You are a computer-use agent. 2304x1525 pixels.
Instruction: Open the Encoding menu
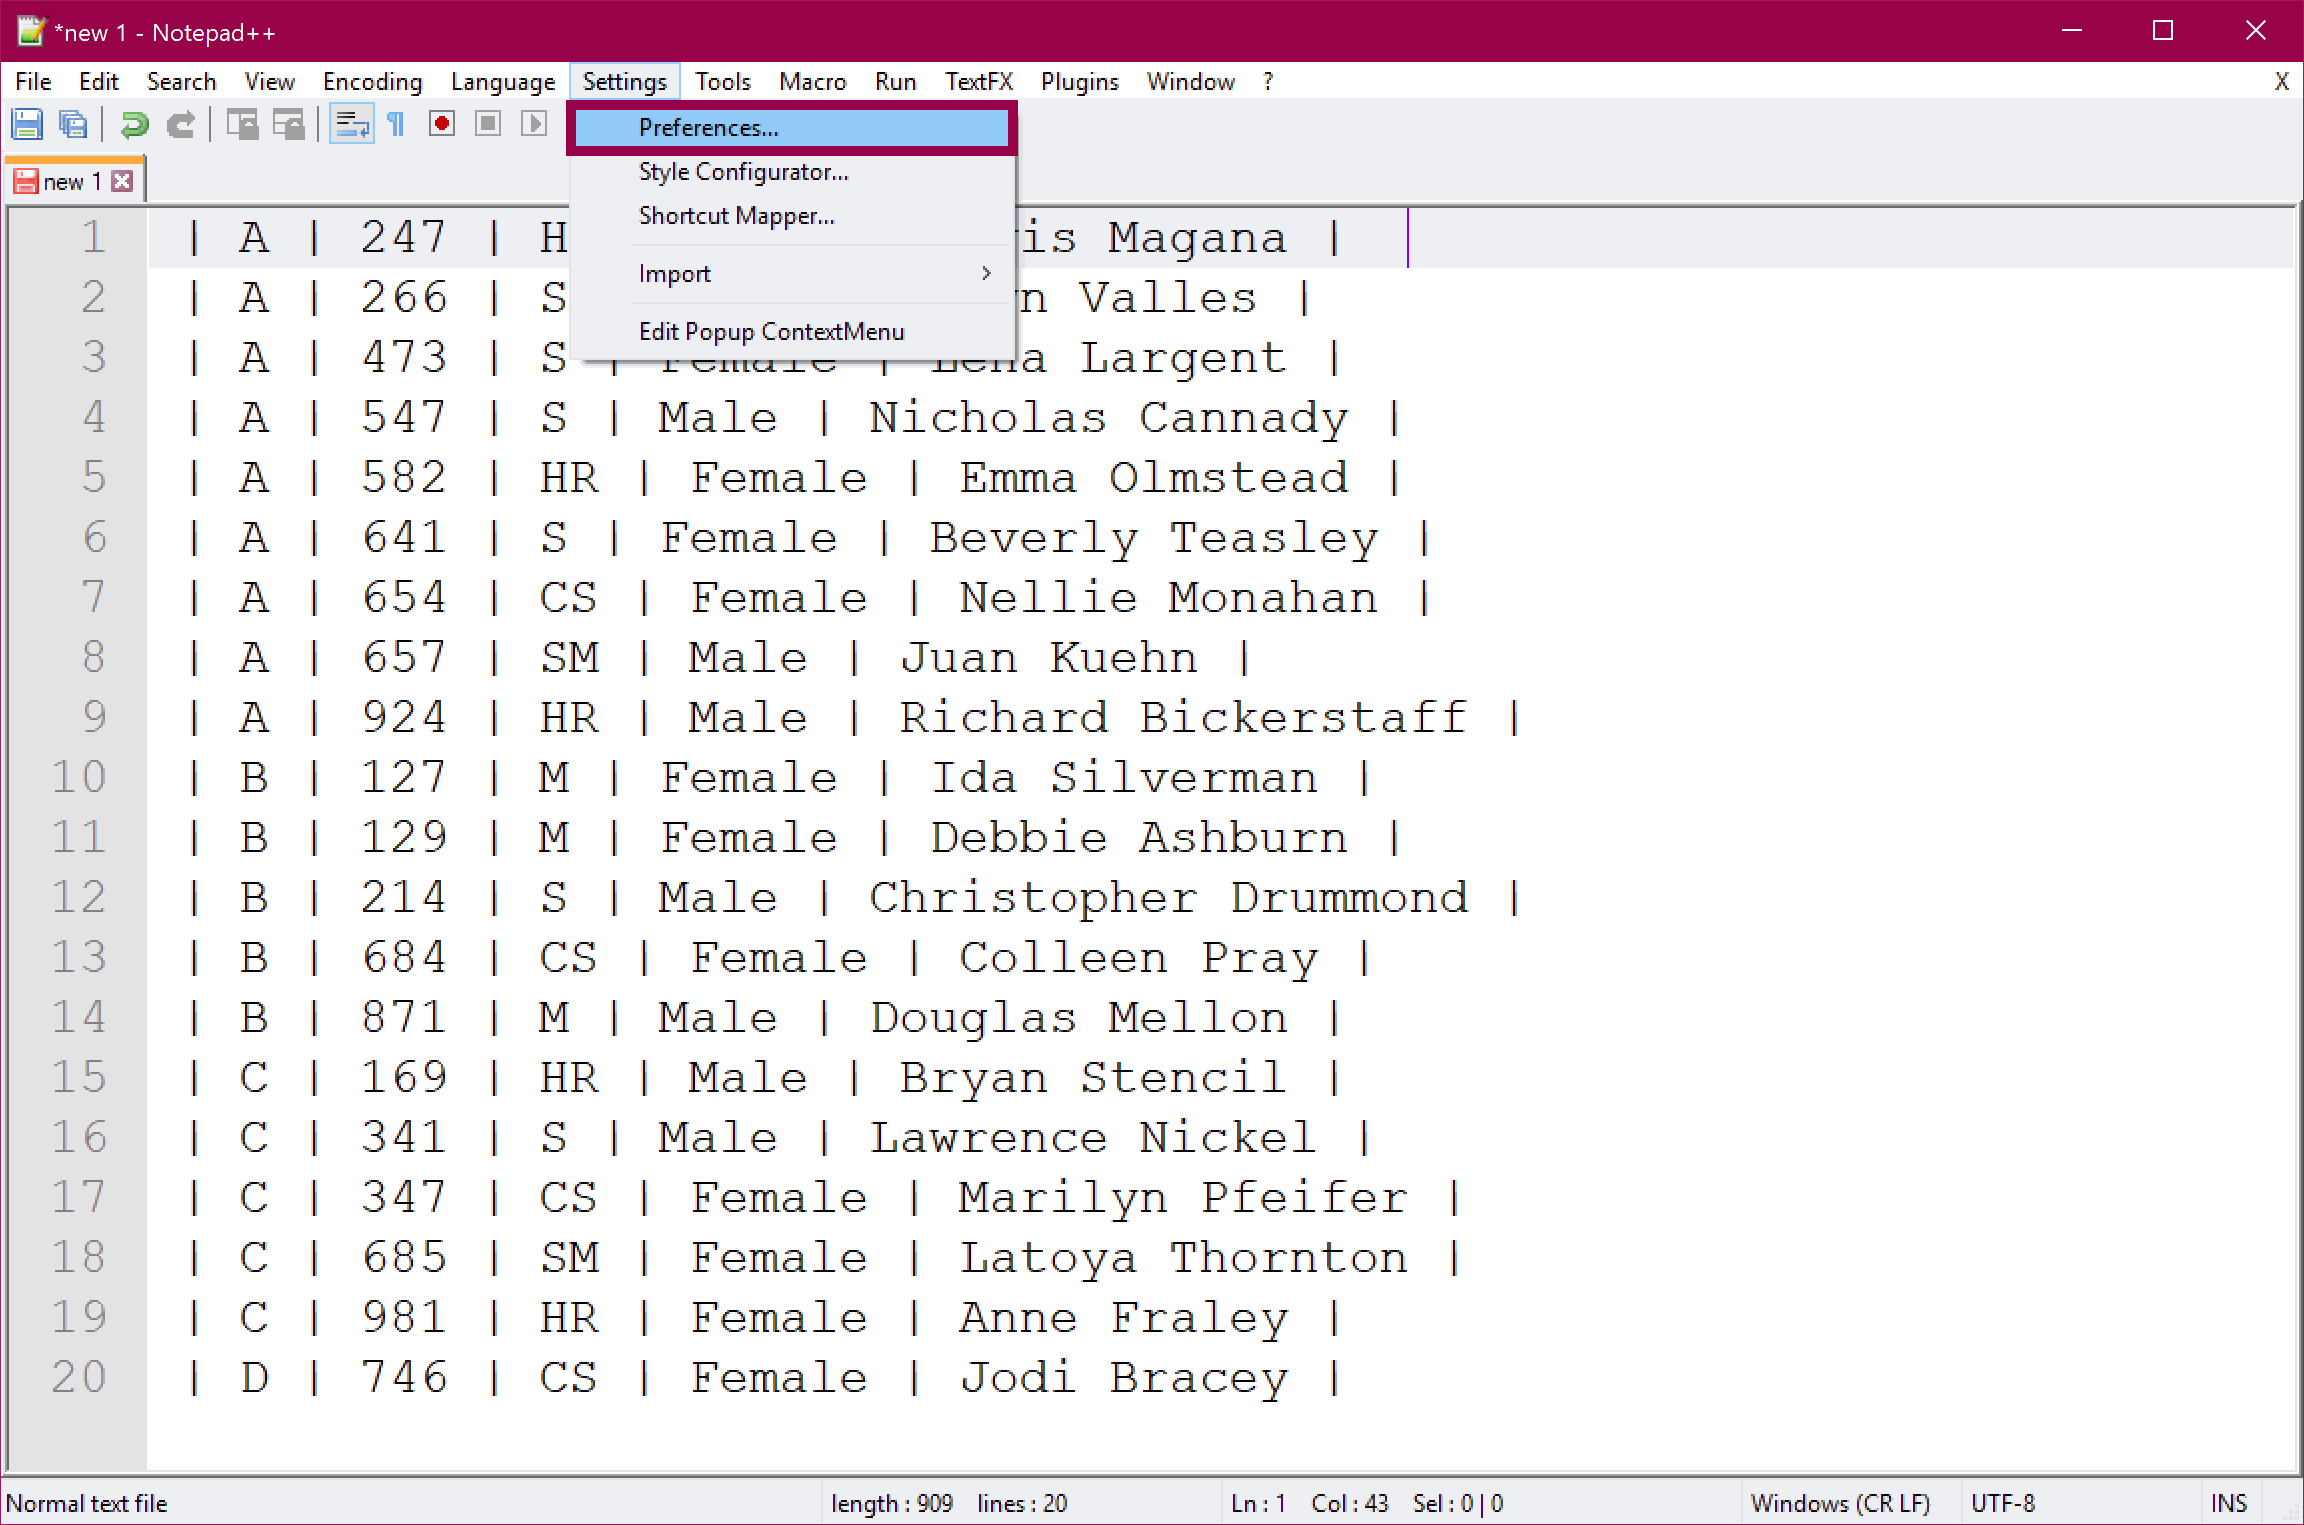(372, 82)
